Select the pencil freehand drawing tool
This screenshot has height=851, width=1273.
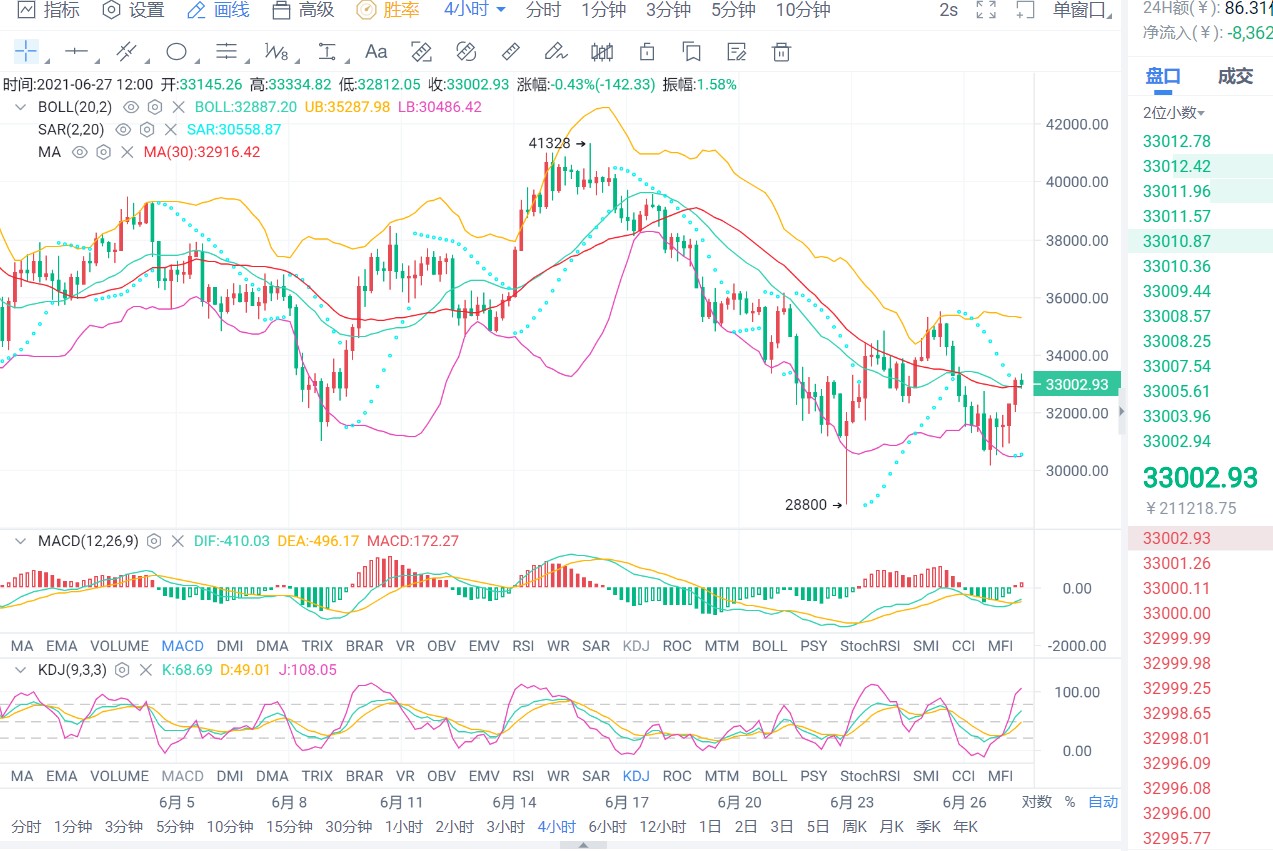click(x=555, y=52)
